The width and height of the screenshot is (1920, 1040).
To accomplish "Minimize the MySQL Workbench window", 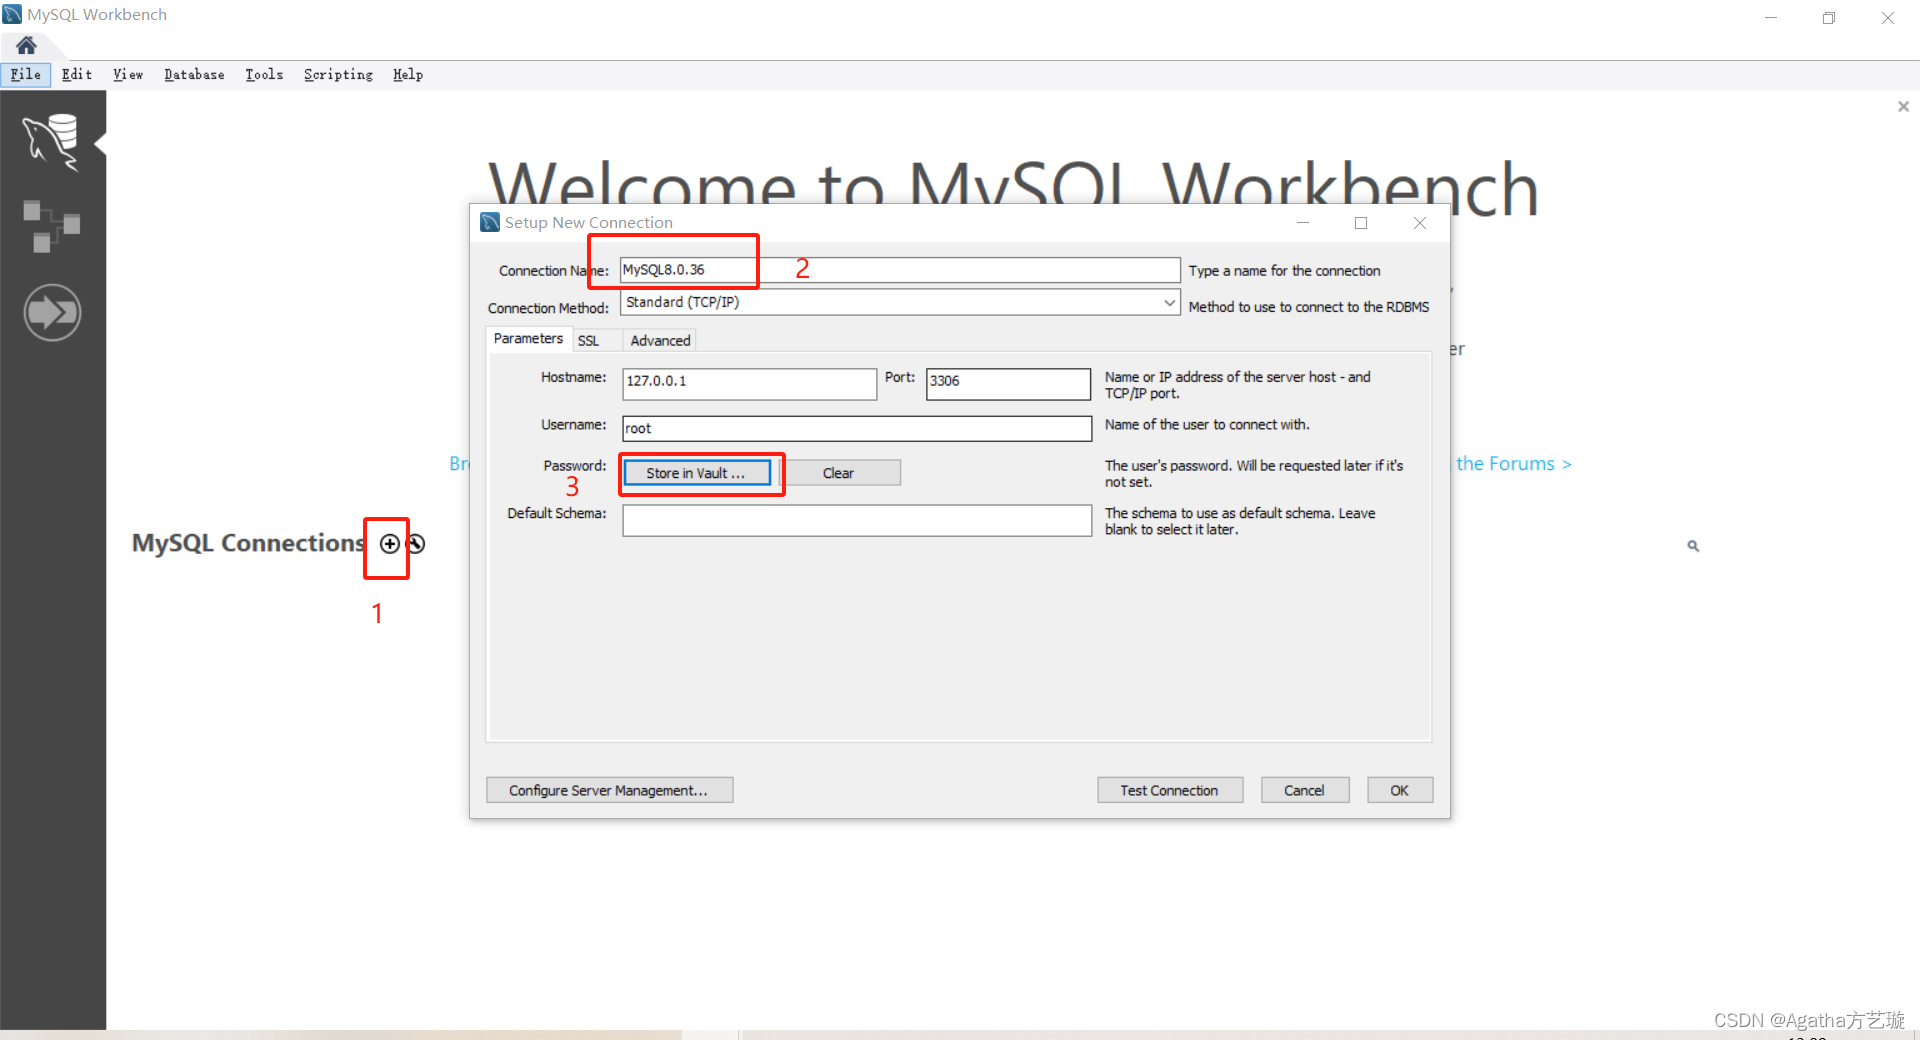I will [x=1771, y=17].
